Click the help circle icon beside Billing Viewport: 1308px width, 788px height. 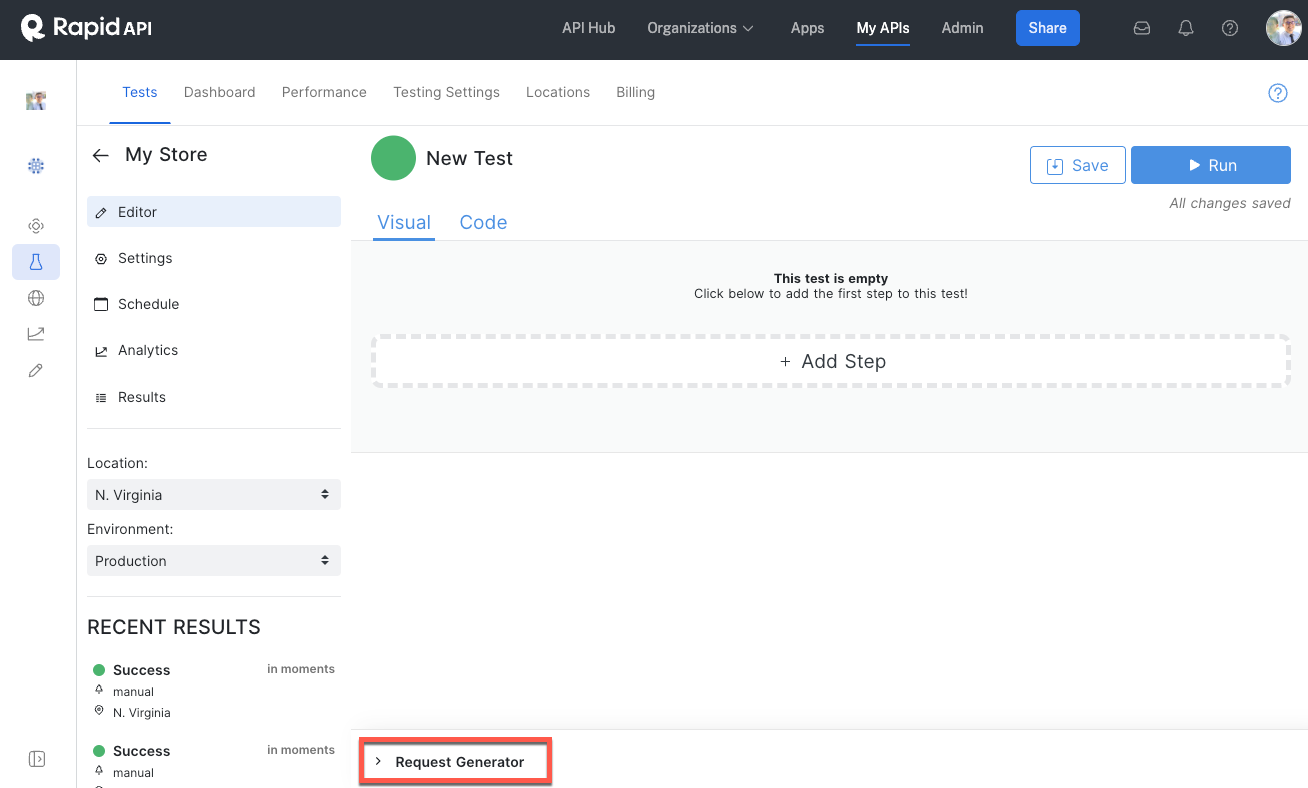[1277, 93]
